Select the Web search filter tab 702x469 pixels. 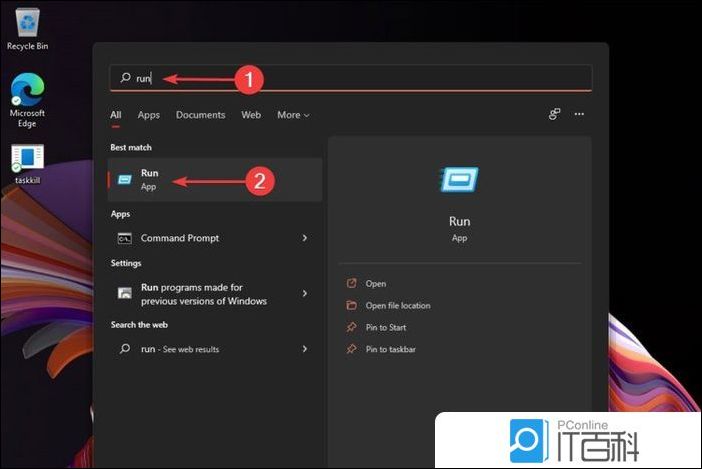pyautogui.click(x=251, y=115)
